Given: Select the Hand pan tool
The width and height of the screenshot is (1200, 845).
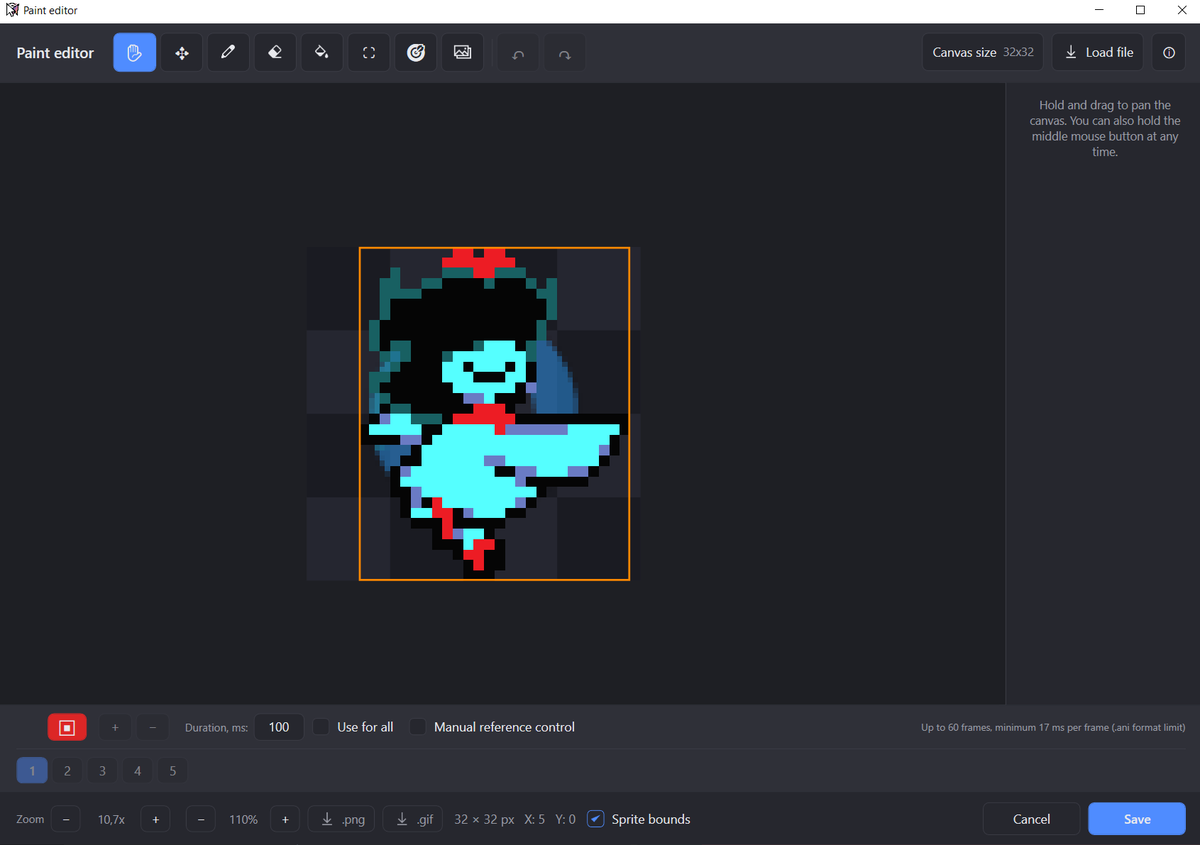Looking at the screenshot, I should (x=135, y=52).
